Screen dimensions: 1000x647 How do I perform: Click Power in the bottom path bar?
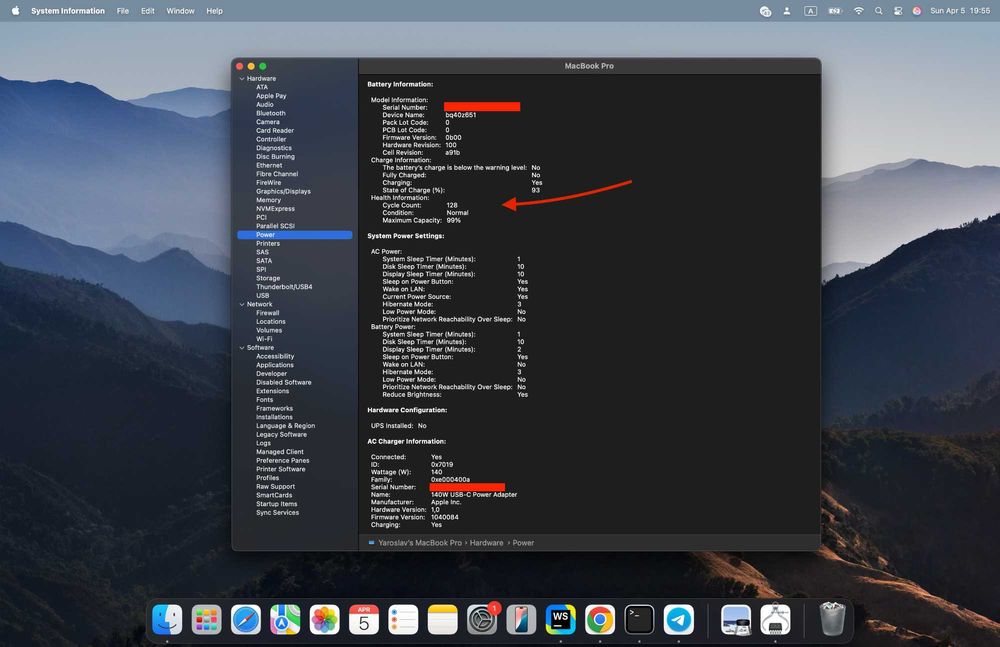[x=524, y=543]
